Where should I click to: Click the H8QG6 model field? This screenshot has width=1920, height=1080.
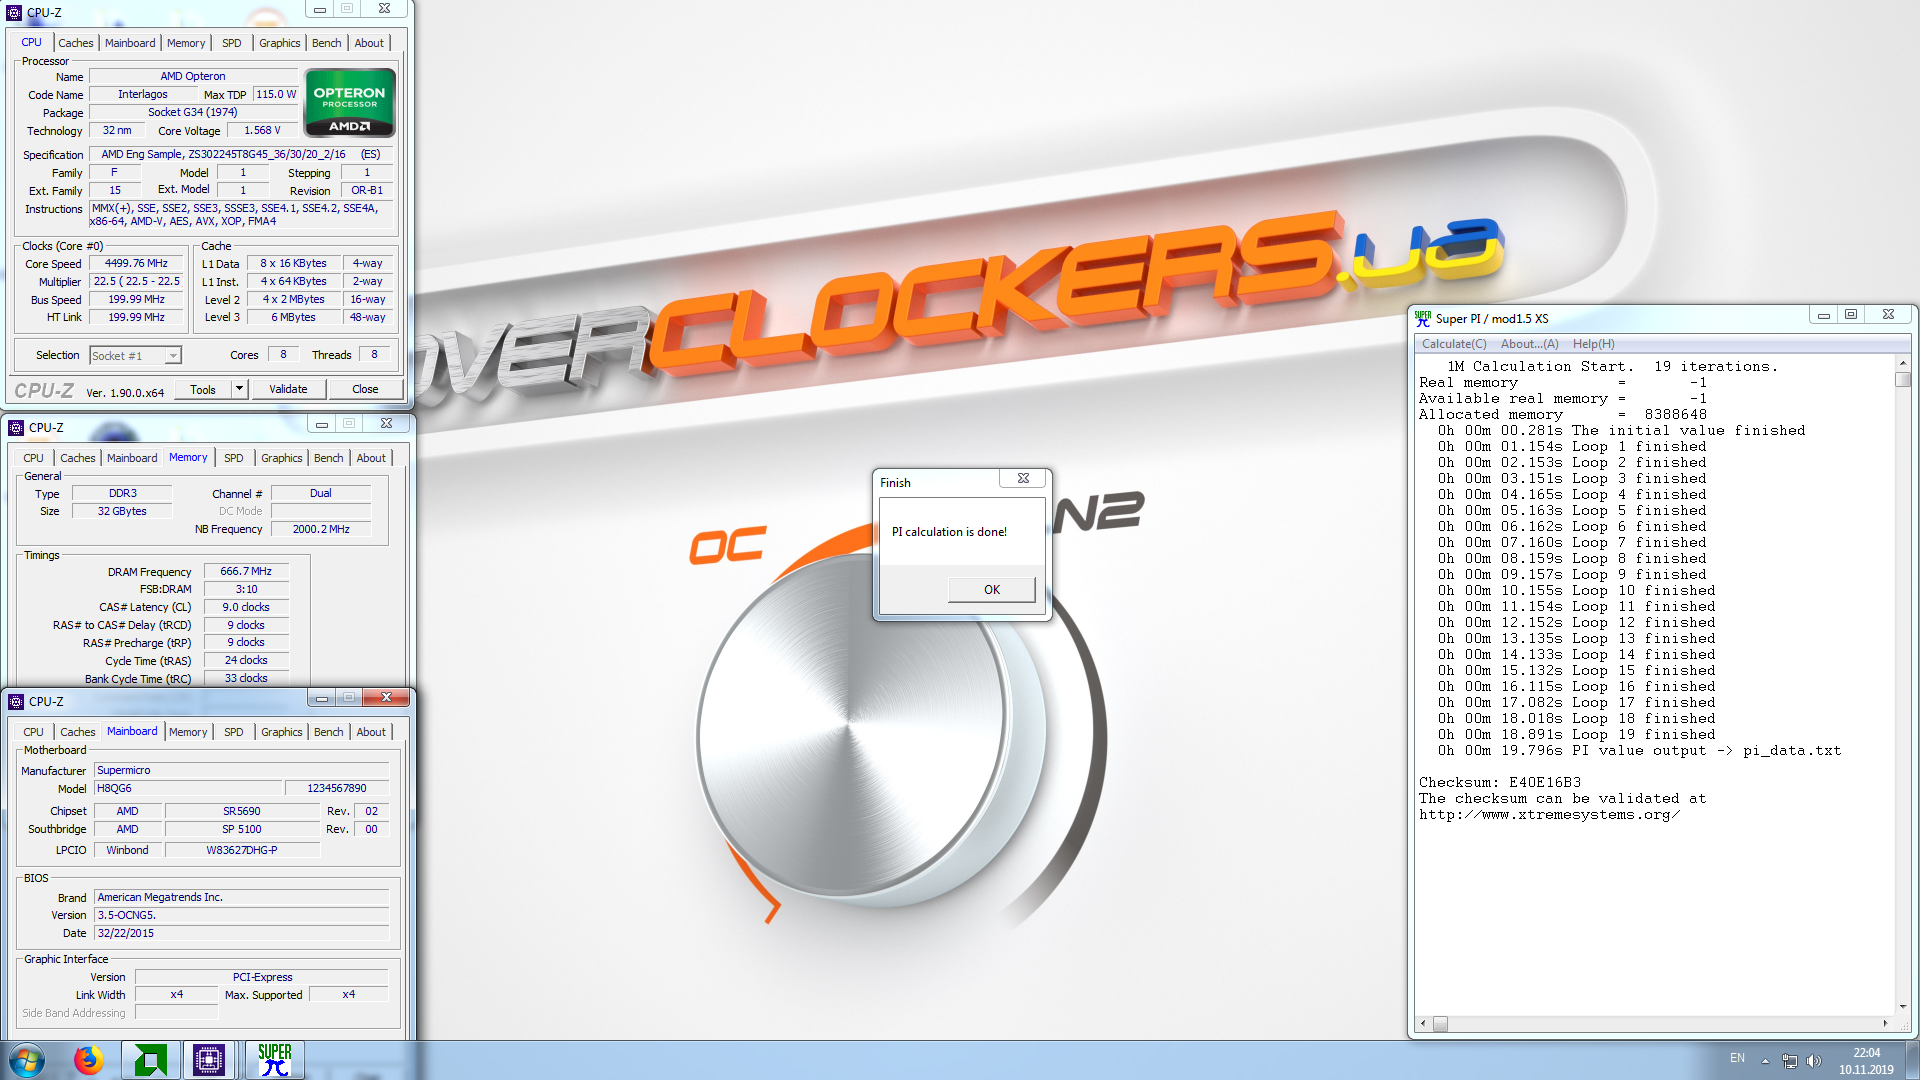click(187, 788)
